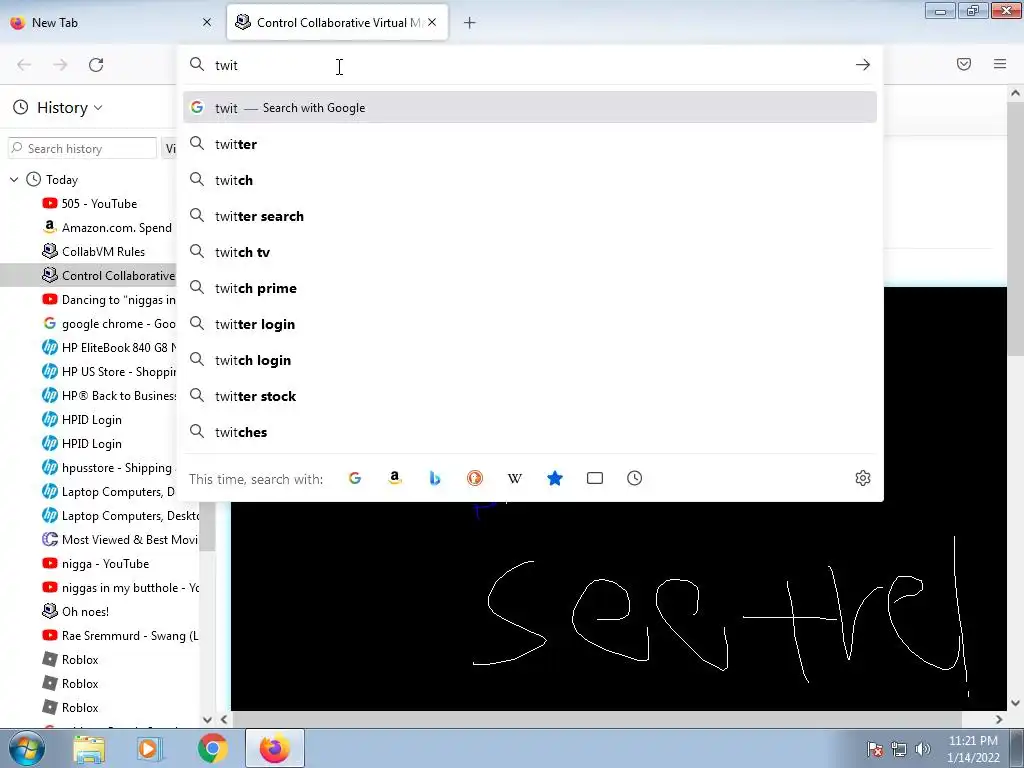Open '505 - YouTube' history entry
Viewport: 1024px width, 768px height.
coord(99,204)
